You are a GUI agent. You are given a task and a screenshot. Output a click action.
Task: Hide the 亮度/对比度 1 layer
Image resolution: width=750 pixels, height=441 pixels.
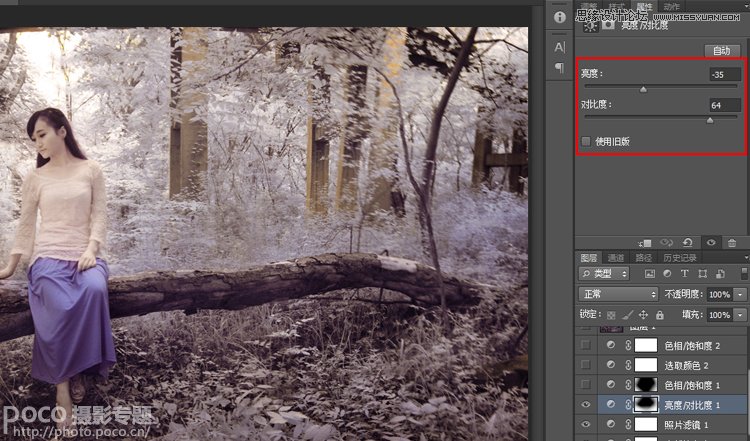pyautogui.click(x=586, y=404)
